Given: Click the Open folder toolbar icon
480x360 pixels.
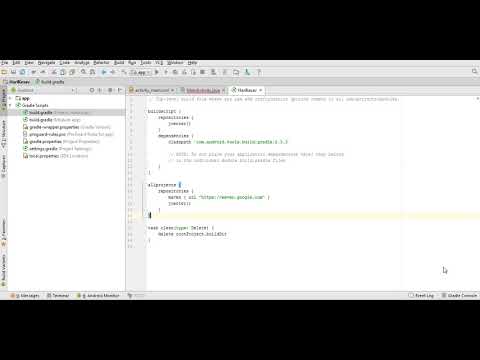Looking at the screenshot, I should (4, 72).
